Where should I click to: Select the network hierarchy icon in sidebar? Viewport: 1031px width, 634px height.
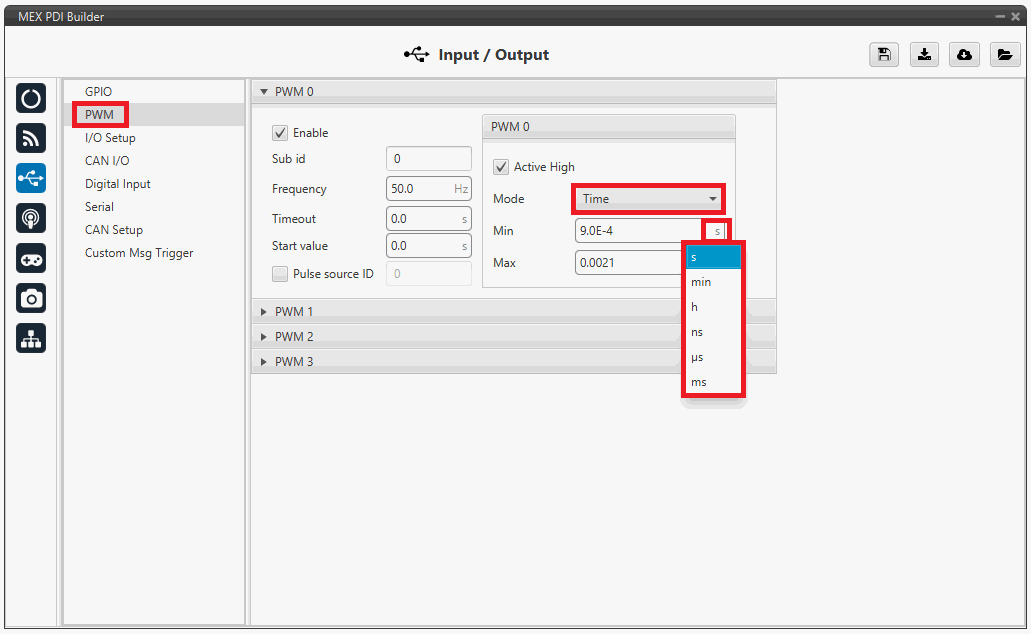point(31,339)
